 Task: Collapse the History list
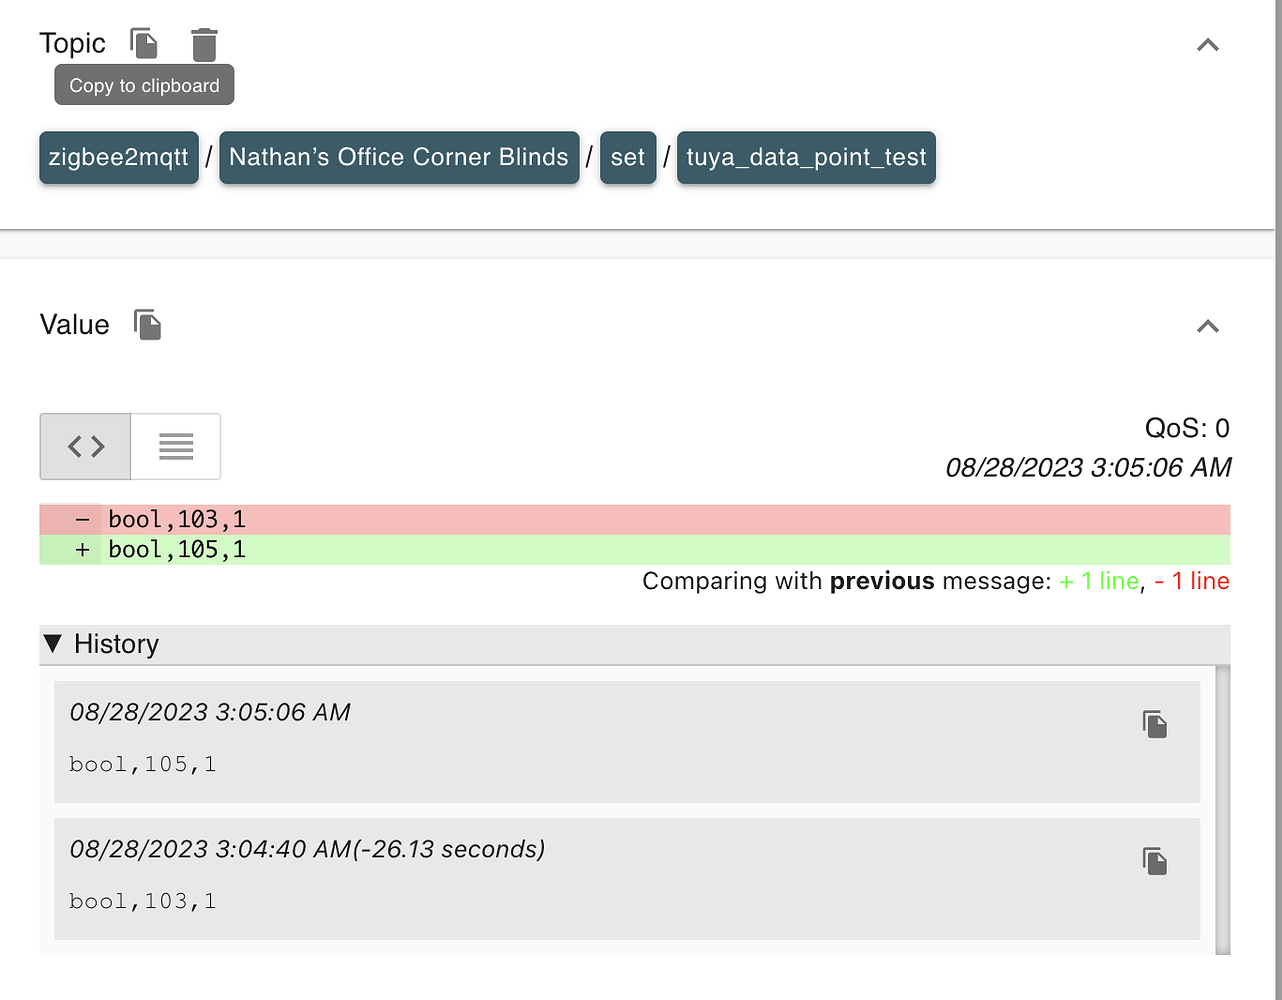[x=53, y=643]
